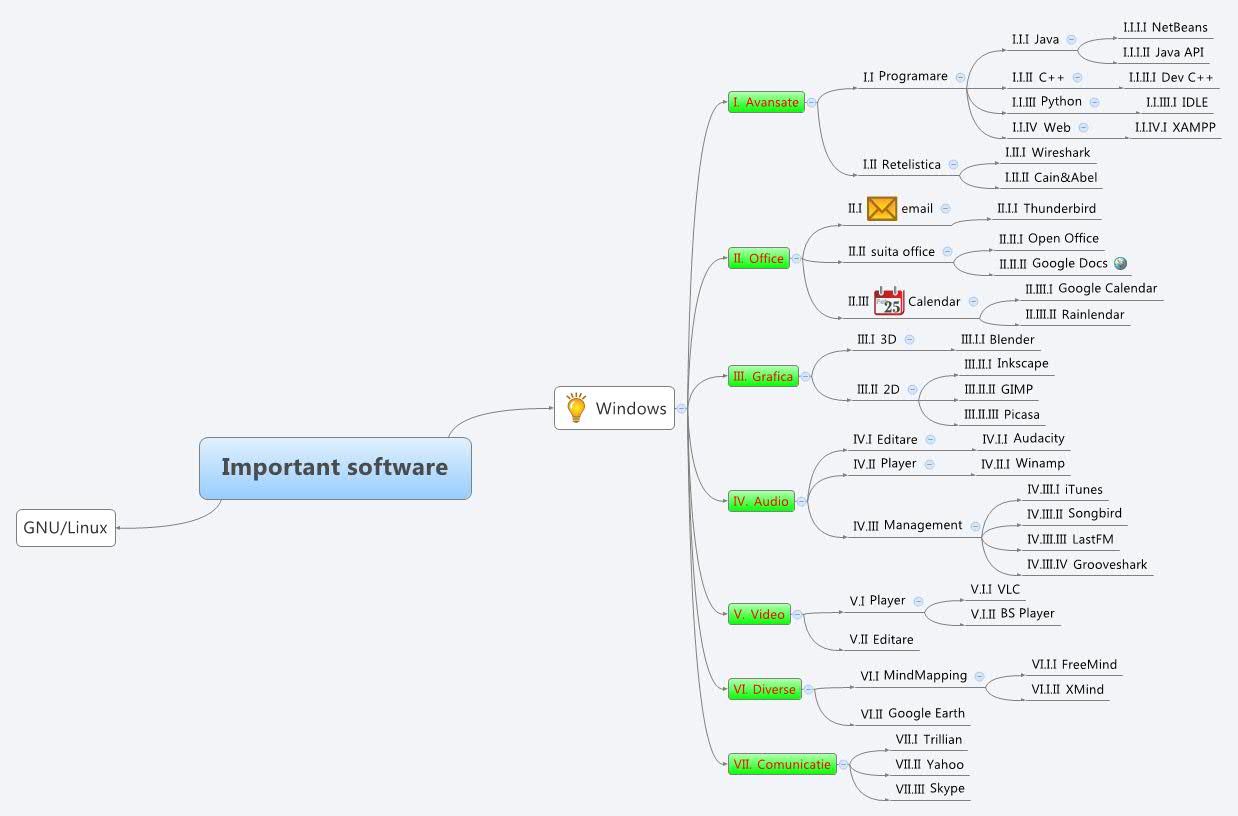The width and height of the screenshot is (1238, 816).
Task: Select the I.I.I.II Java API node
Action: (x=1163, y=52)
